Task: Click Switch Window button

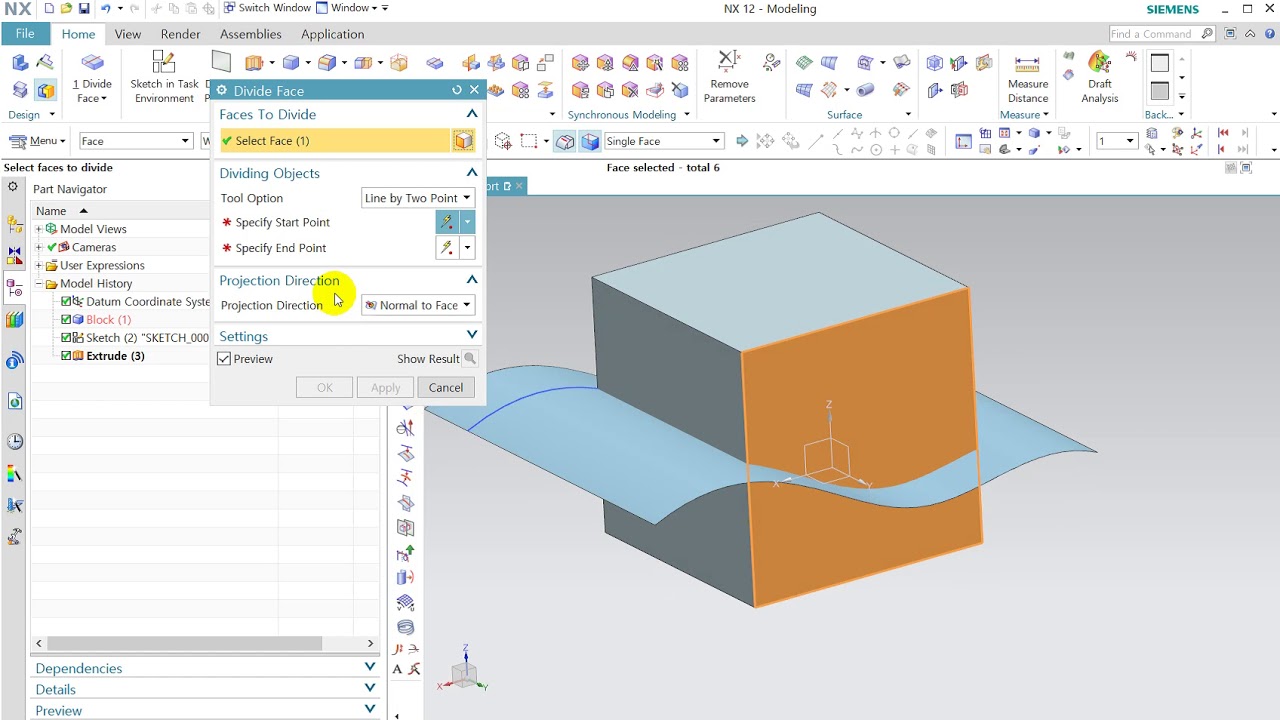Action: (267, 8)
